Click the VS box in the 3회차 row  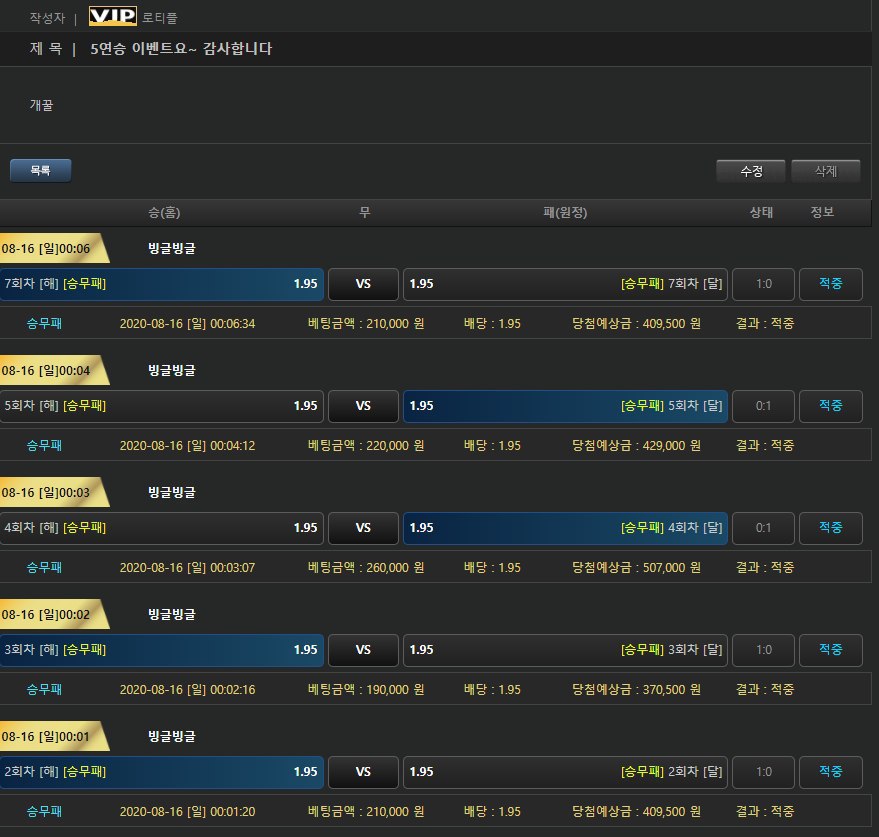point(363,650)
